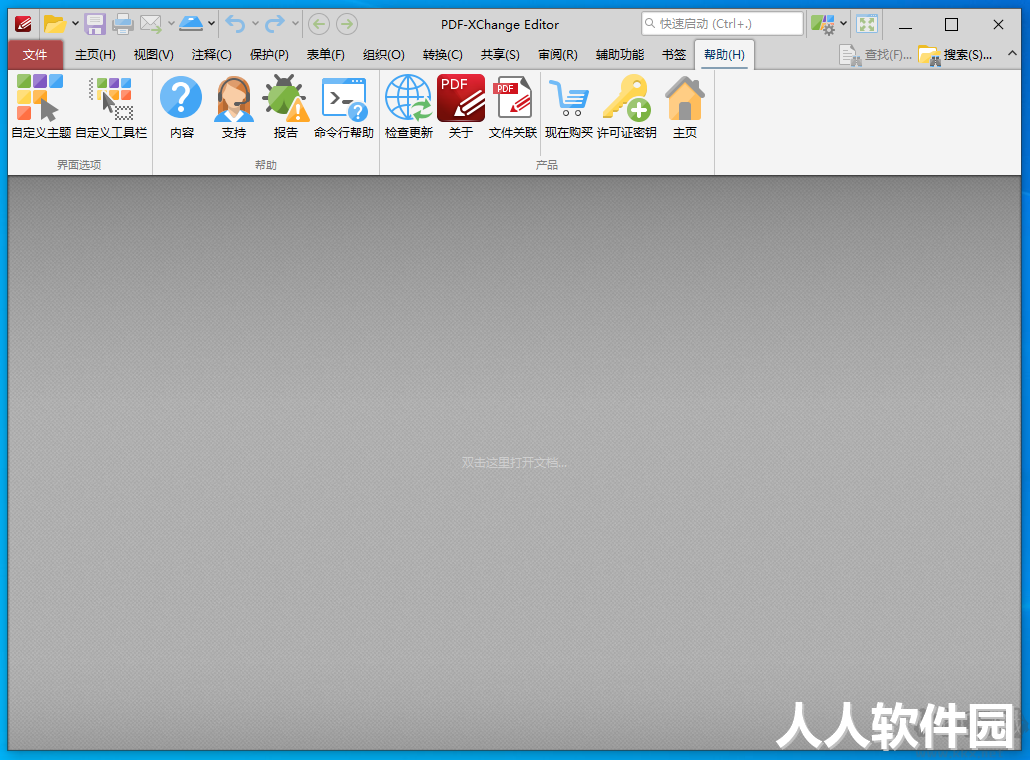Open the 自定义主题 theme customizer
This screenshot has height=760, width=1030.
(x=41, y=106)
